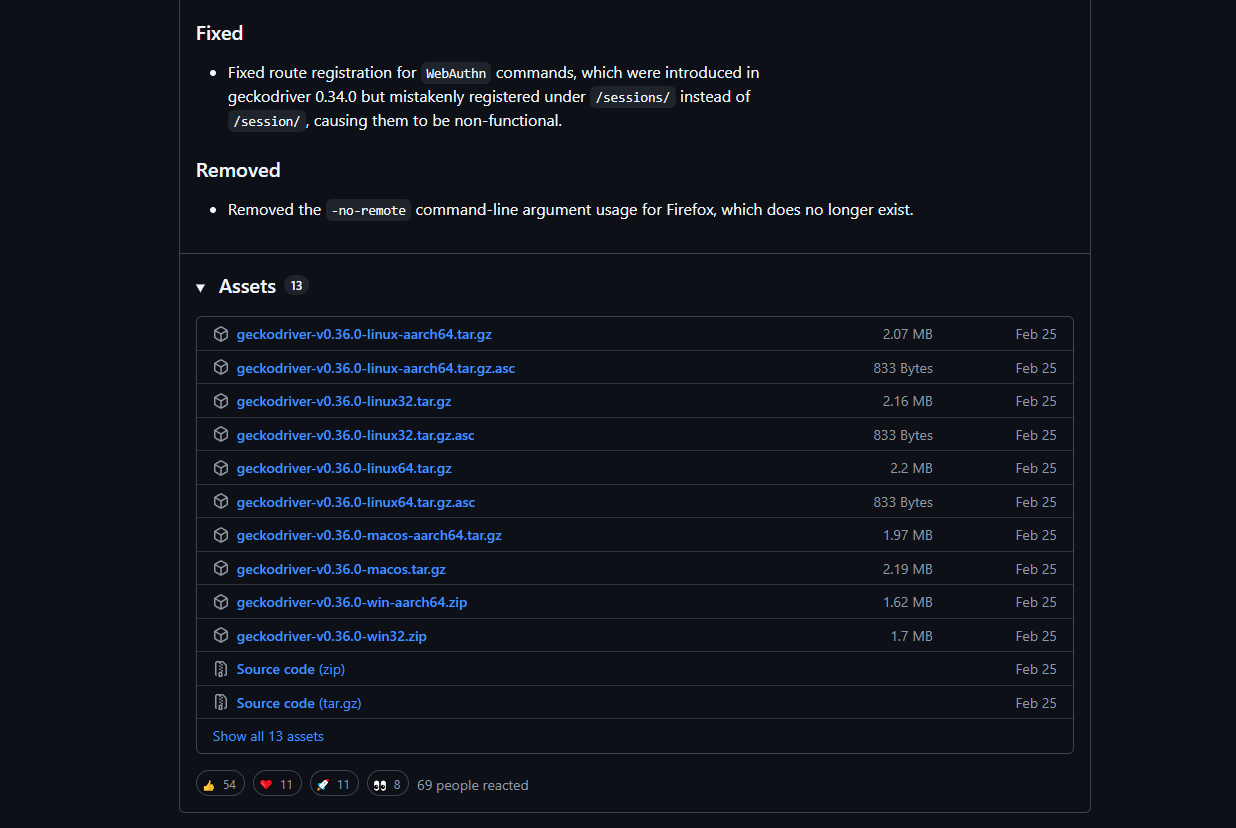The image size is (1236, 828).
Task: Click package icon beside macos-aarch64.tar.gz
Action: [221, 535]
